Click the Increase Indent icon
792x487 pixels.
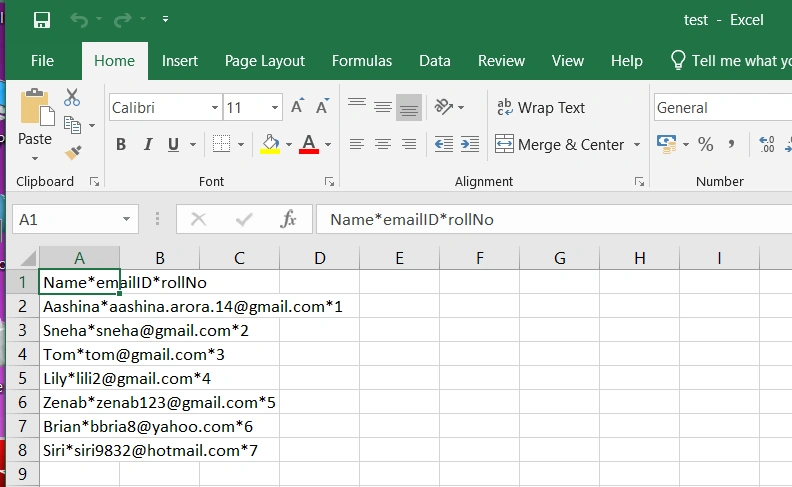coord(470,144)
